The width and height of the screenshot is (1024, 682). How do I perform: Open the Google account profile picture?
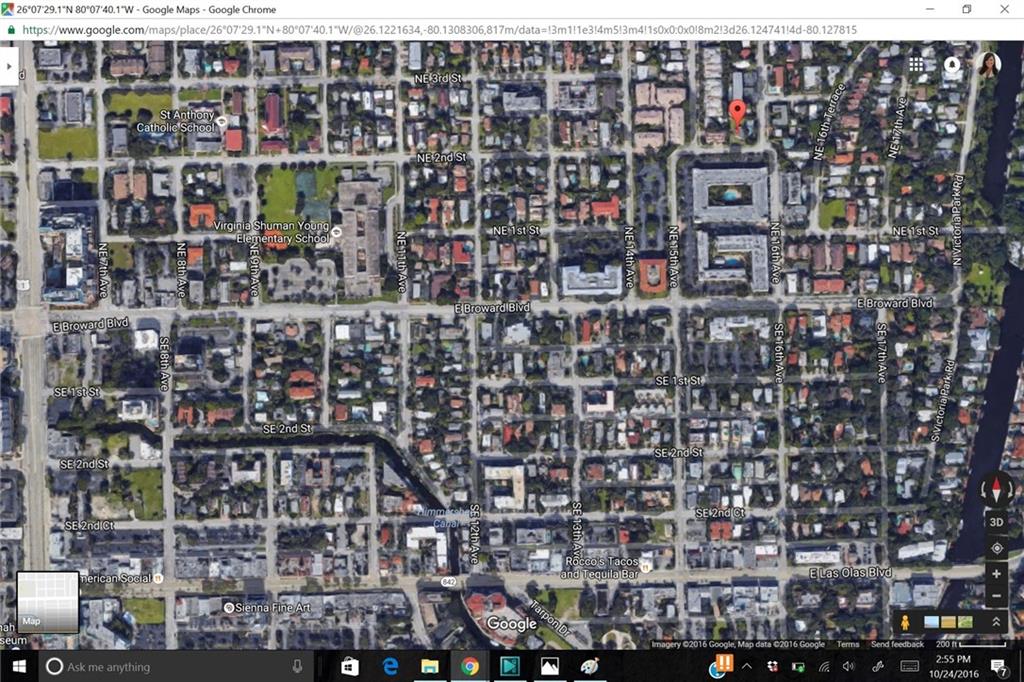(988, 64)
